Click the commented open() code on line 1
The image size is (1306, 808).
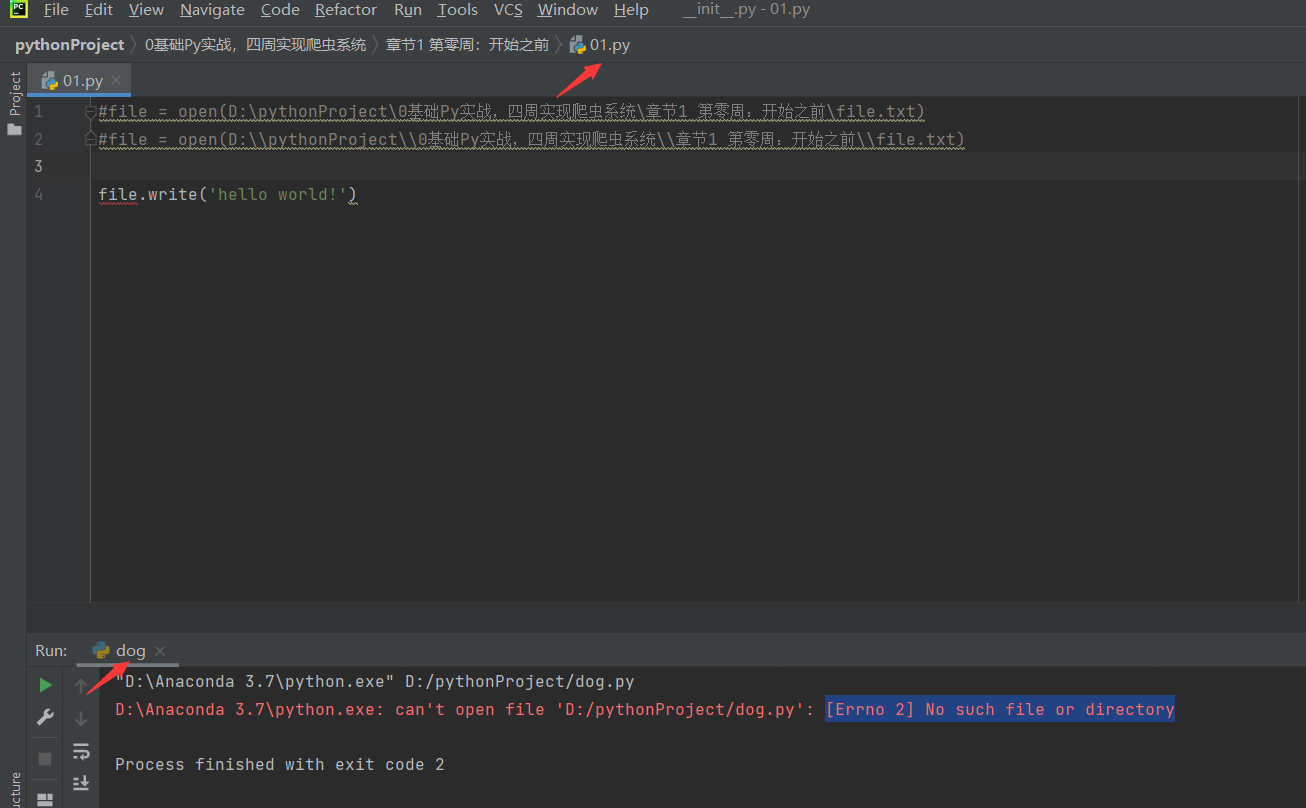511,112
